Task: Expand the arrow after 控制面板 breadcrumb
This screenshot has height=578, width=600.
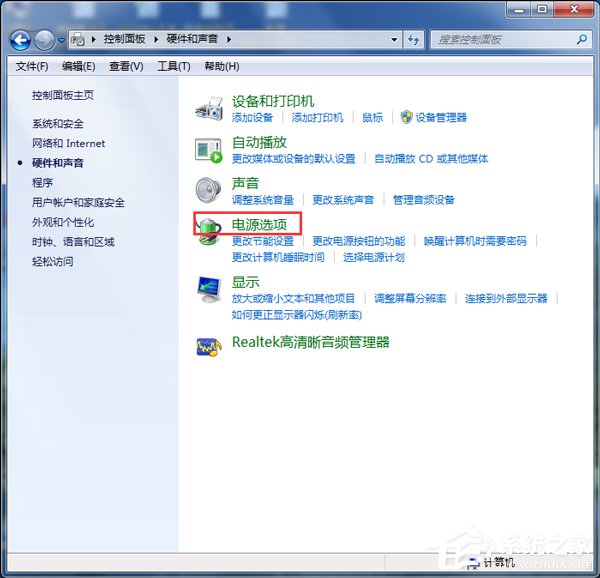Action: (x=156, y=39)
